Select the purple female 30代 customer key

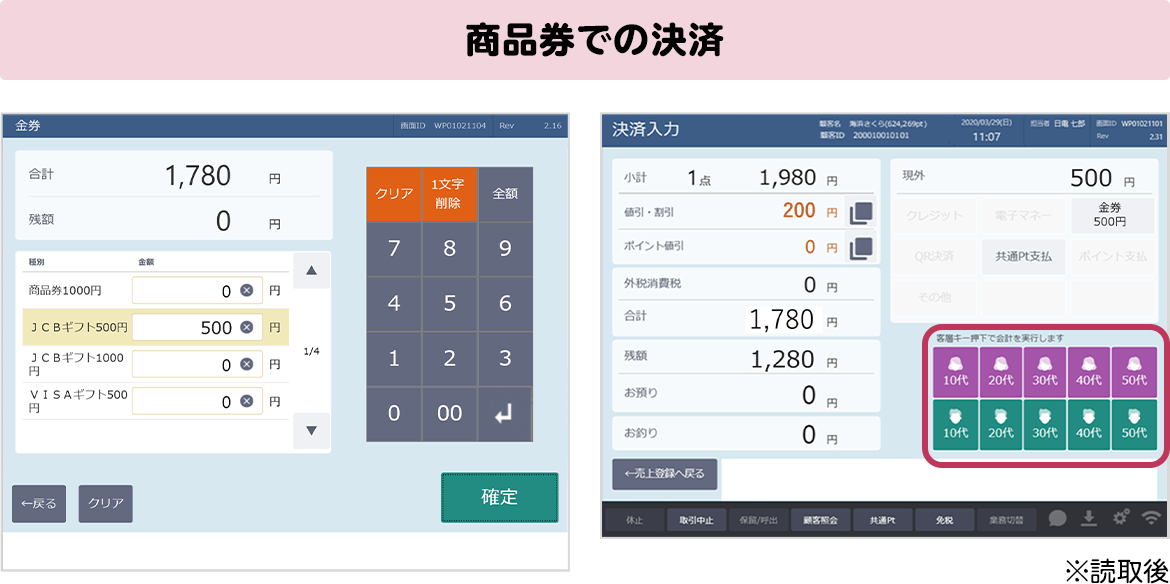(x=1045, y=371)
